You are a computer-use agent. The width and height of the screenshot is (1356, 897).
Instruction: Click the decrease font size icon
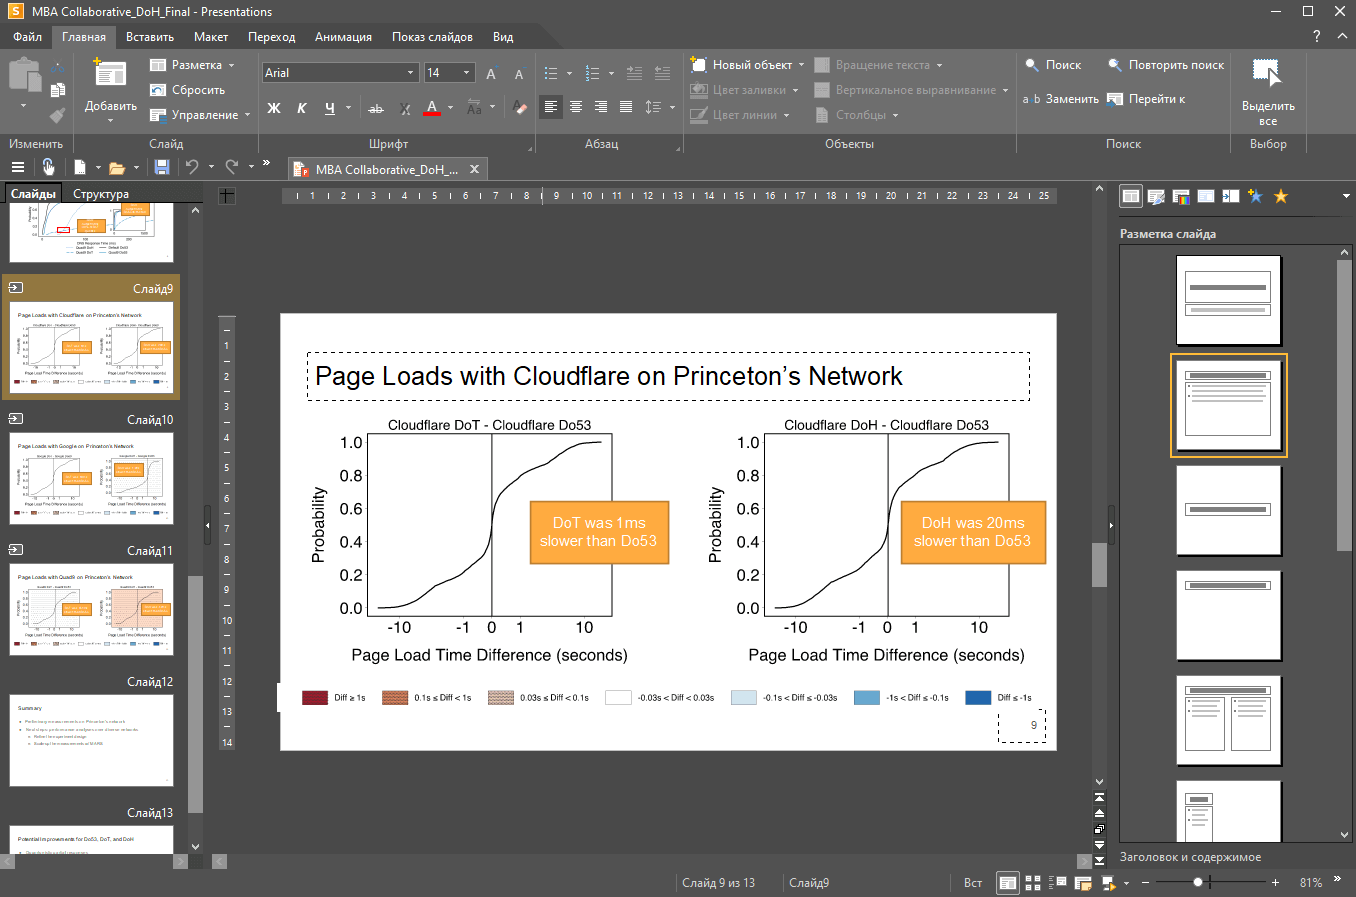pyautogui.click(x=518, y=73)
